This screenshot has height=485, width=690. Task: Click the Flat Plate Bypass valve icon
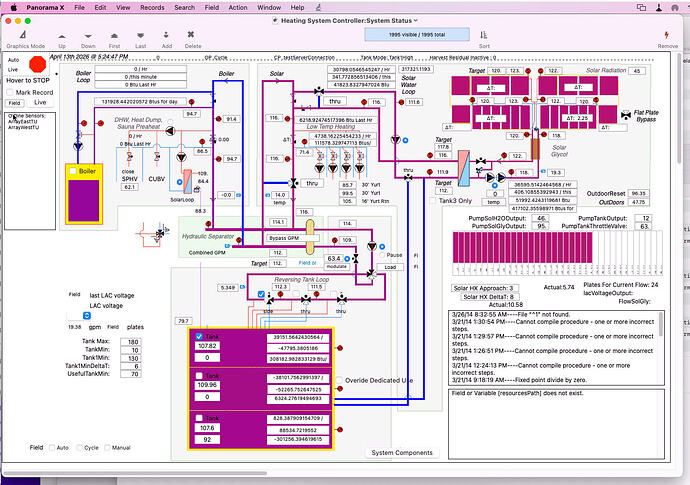point(626,115)
